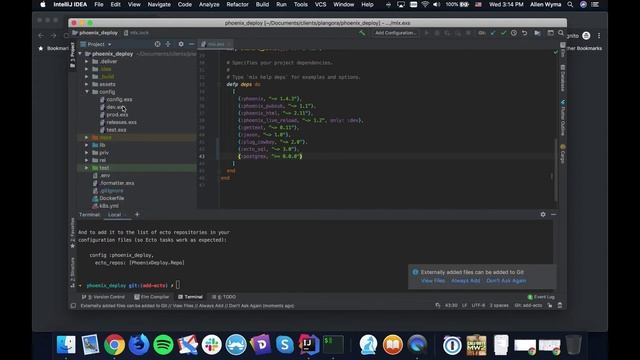The width and height of the screenshot is (640, 360).
Task: Open the Refactor menu
Action: tap(237, 4)
